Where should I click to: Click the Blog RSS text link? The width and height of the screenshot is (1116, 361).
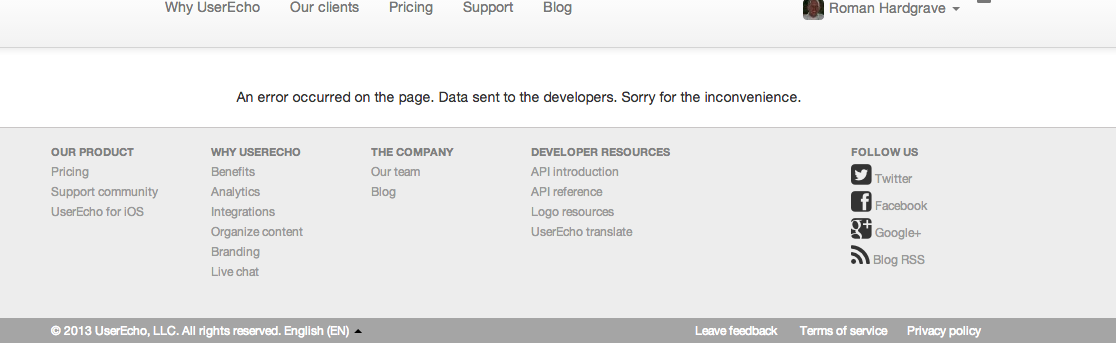pos(899,260)
